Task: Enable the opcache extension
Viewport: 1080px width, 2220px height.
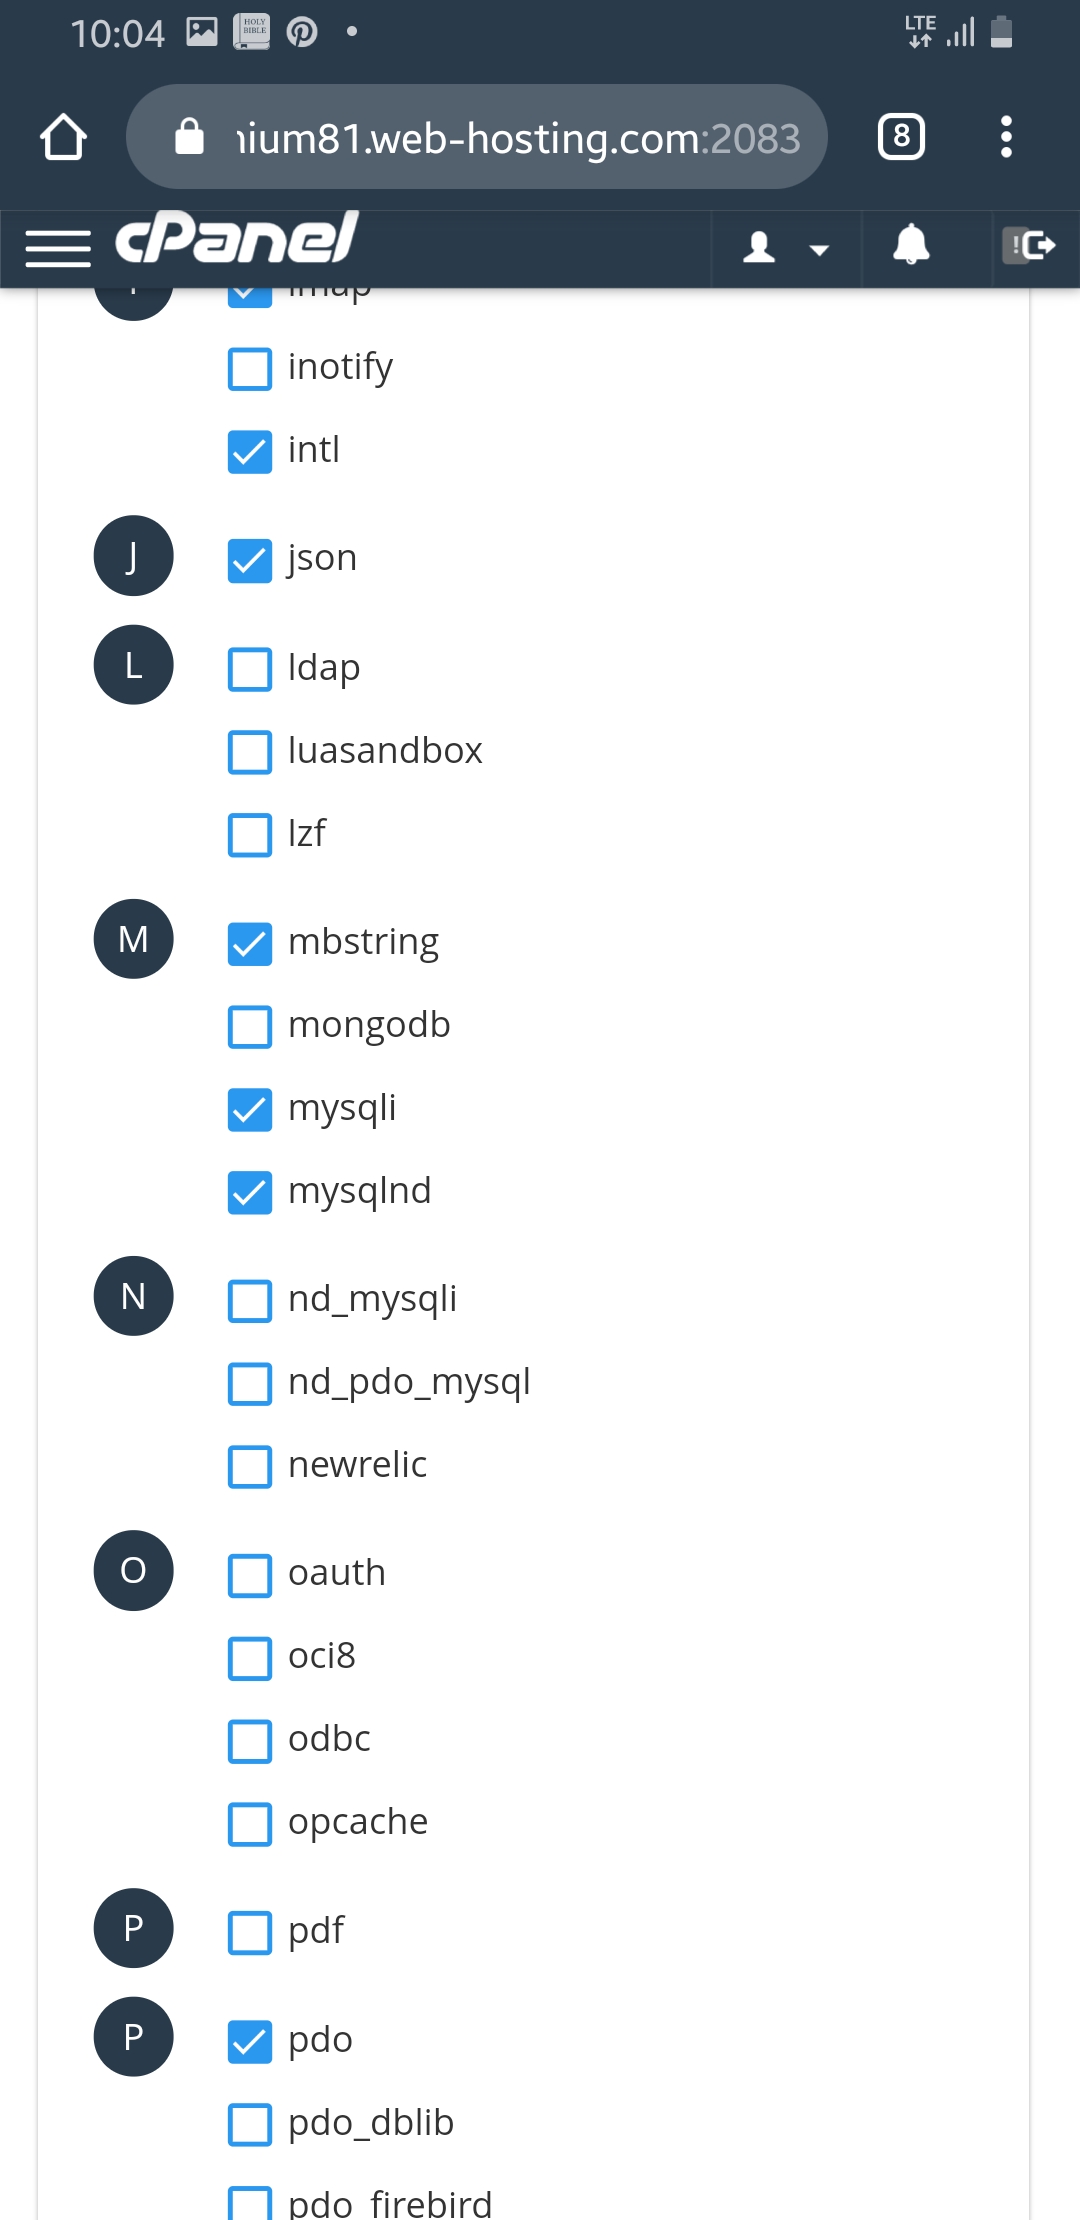Action: [250, 1823]
